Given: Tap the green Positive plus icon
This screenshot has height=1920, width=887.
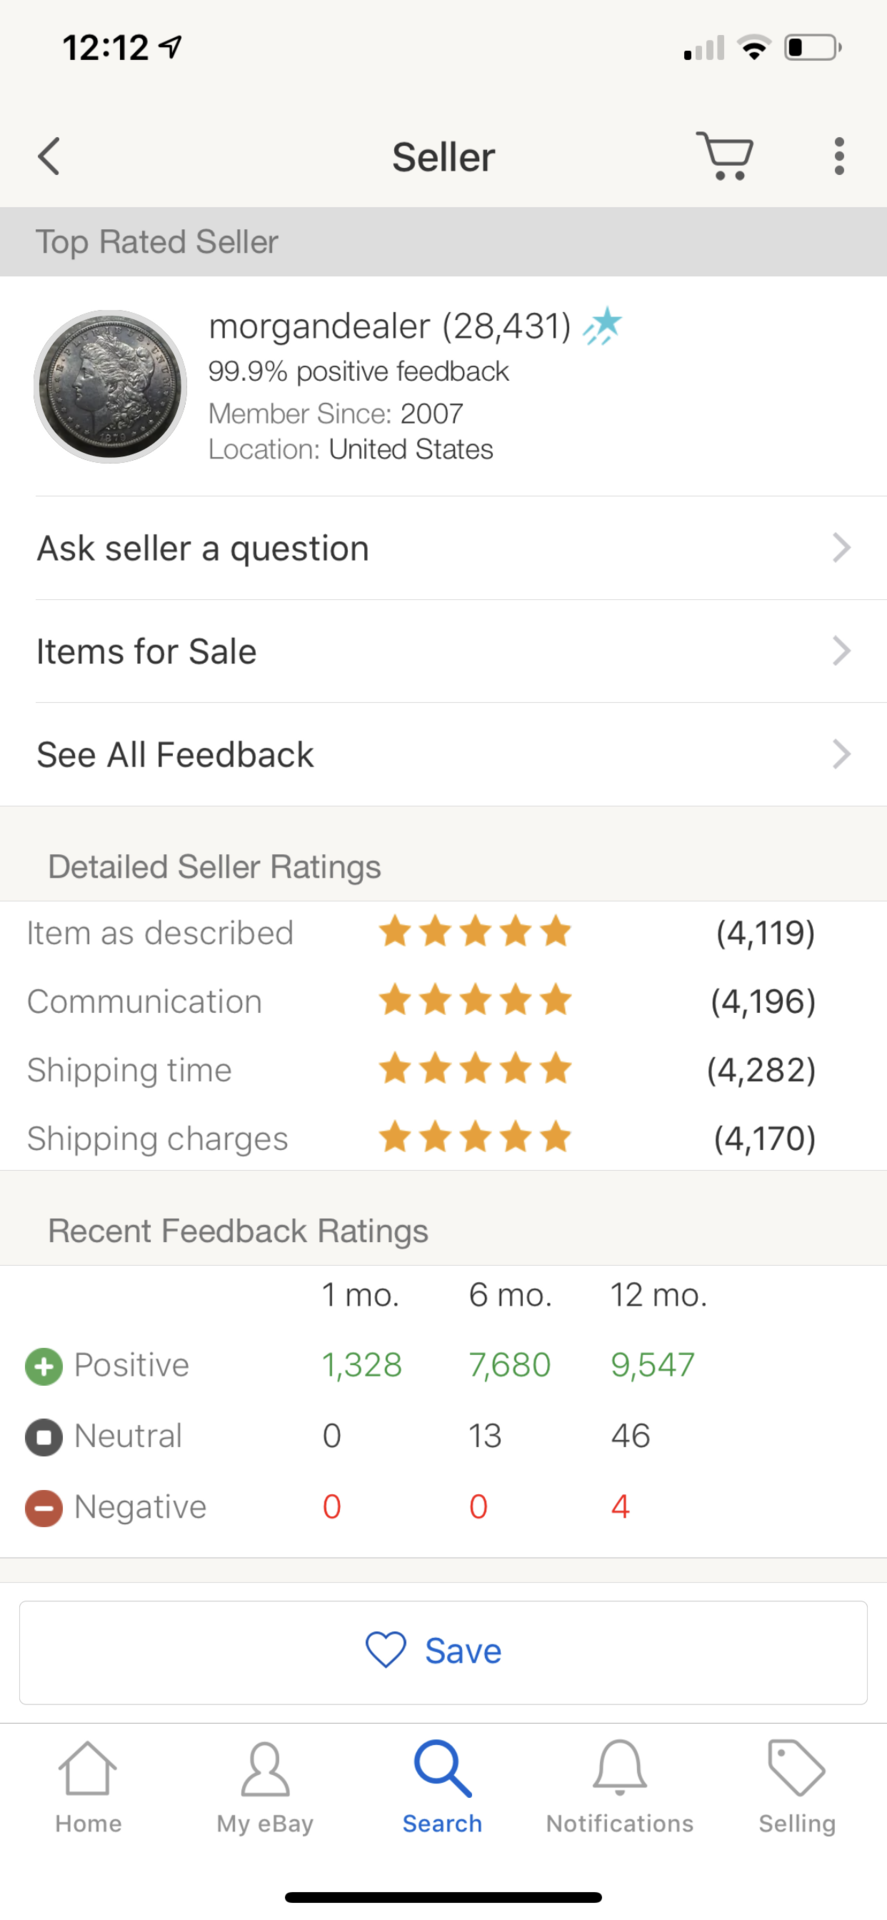Looking at the screenshot, I should [44, 1366].
